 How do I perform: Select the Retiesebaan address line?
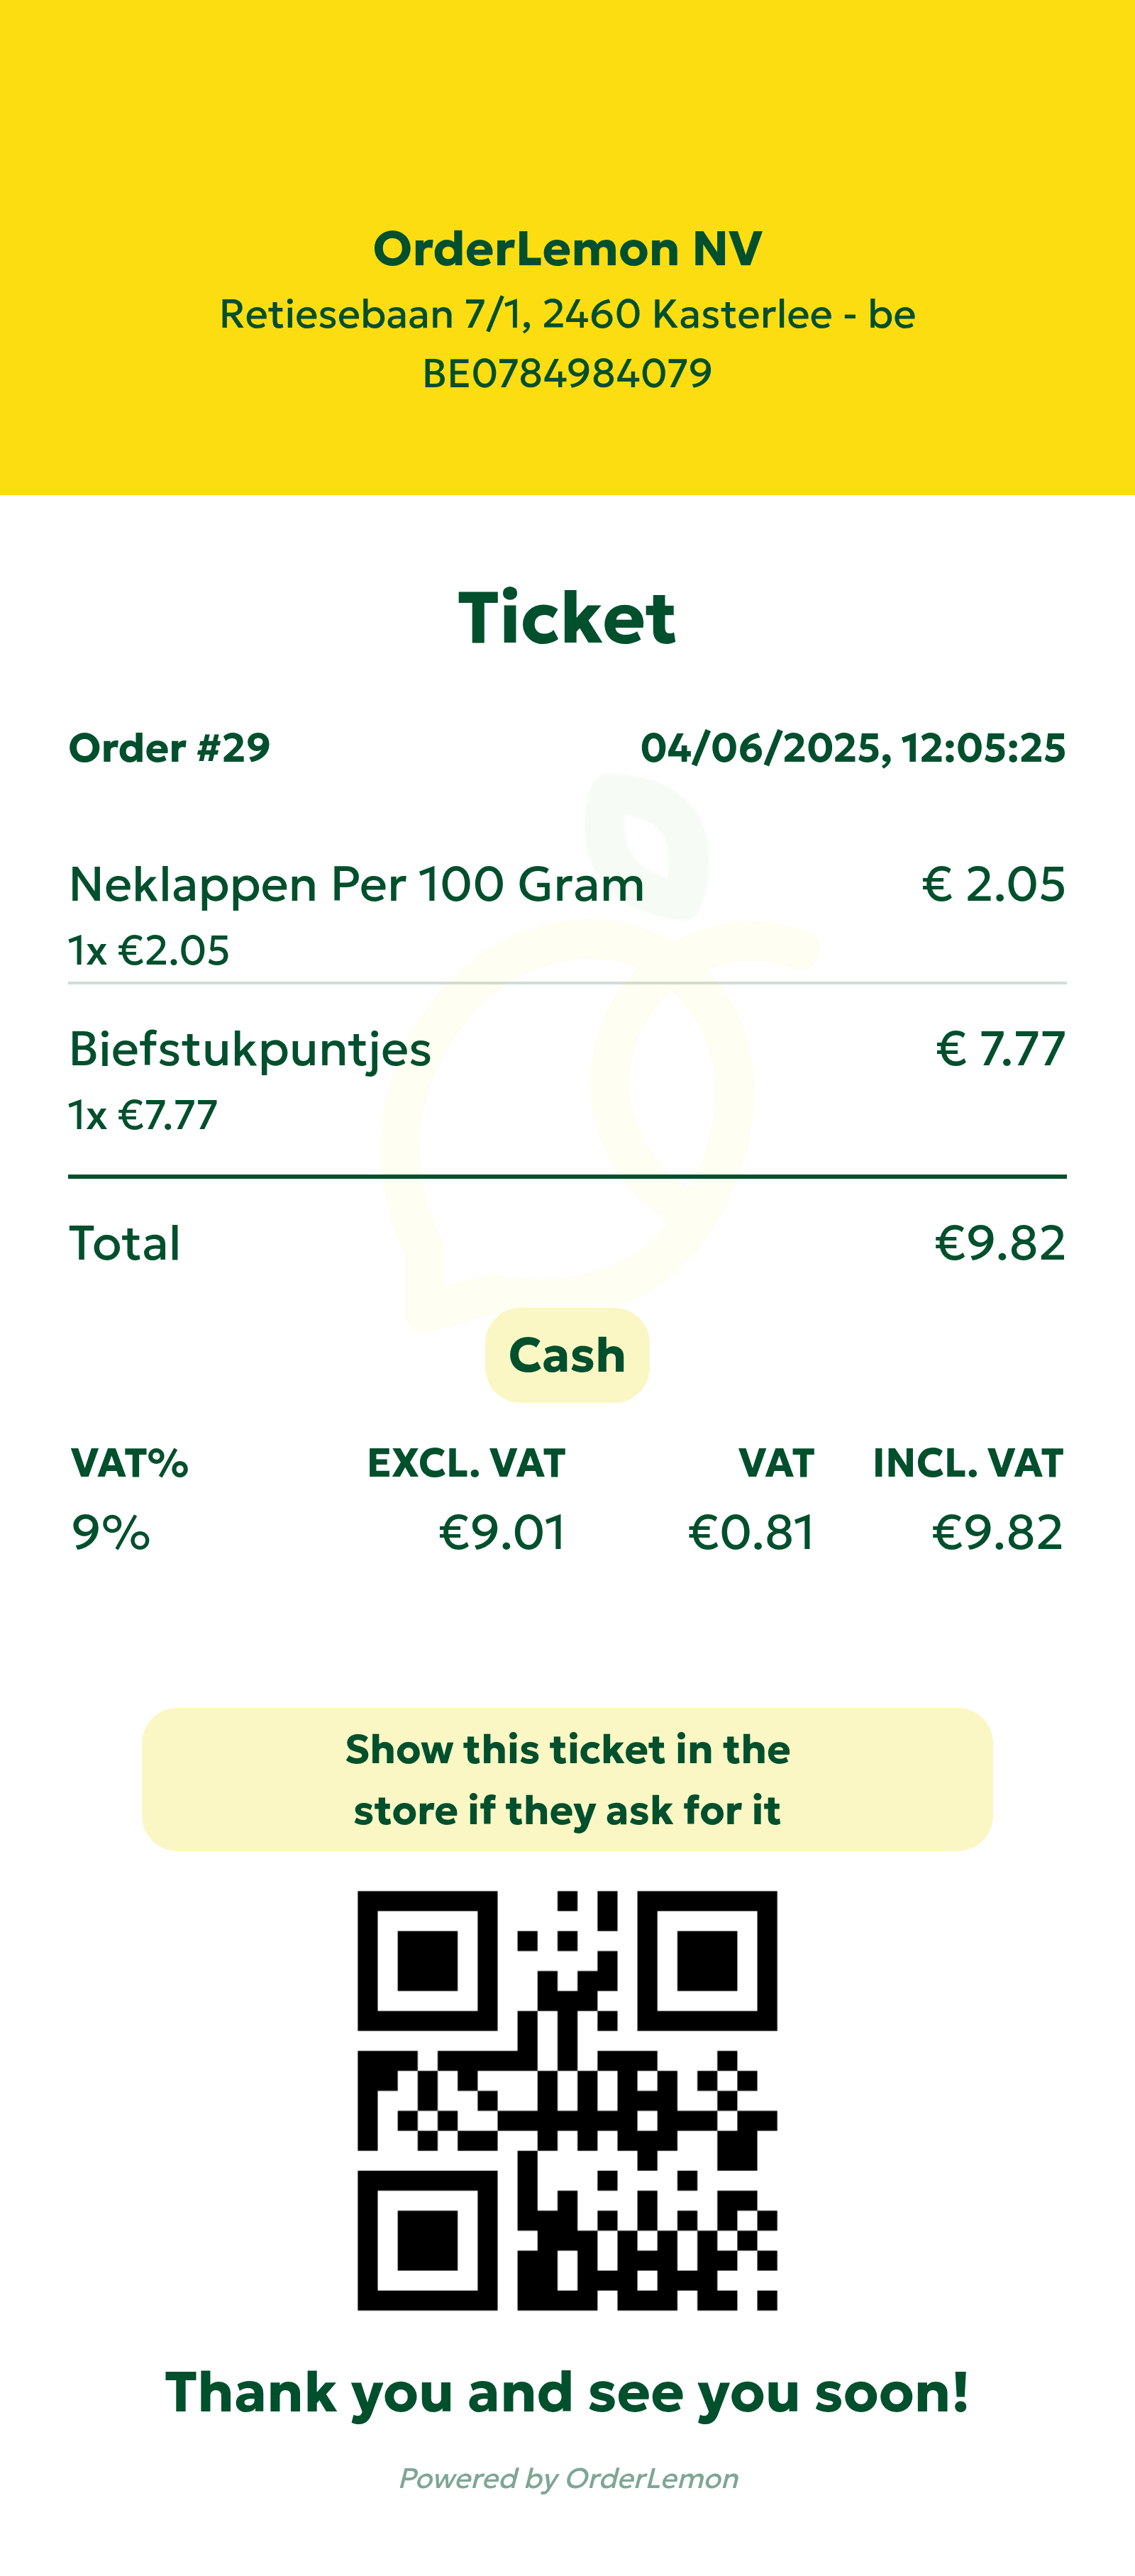[567, 314]
